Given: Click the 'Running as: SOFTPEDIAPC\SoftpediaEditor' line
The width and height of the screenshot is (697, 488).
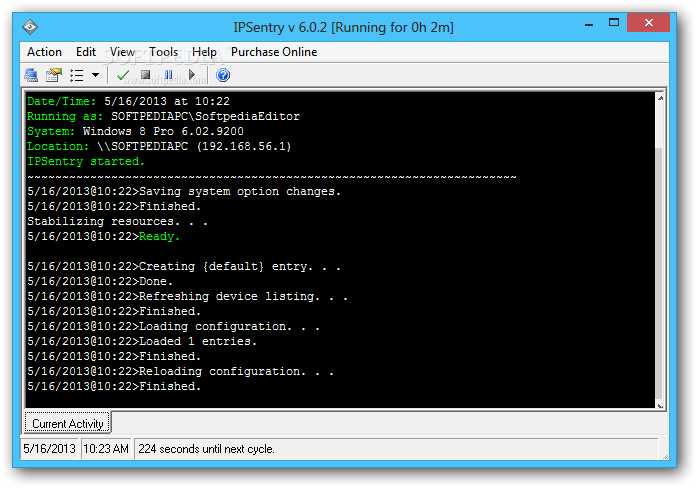Looking at the screenshot, I should (163, 116).
